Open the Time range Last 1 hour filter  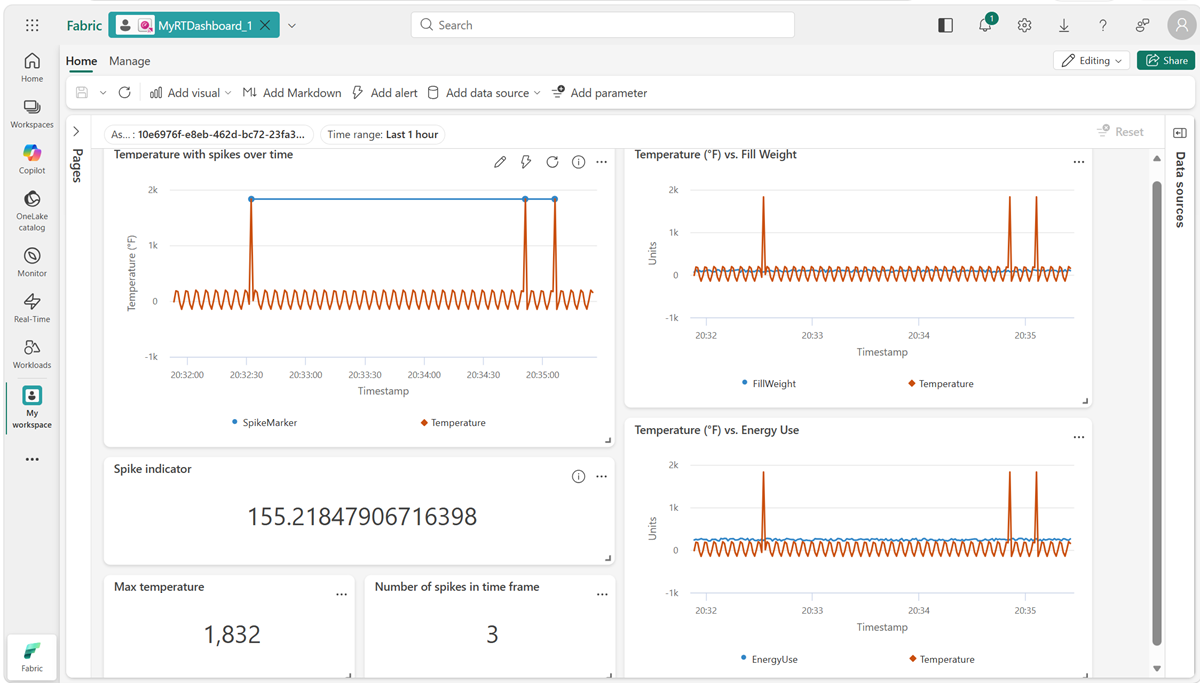383,134
